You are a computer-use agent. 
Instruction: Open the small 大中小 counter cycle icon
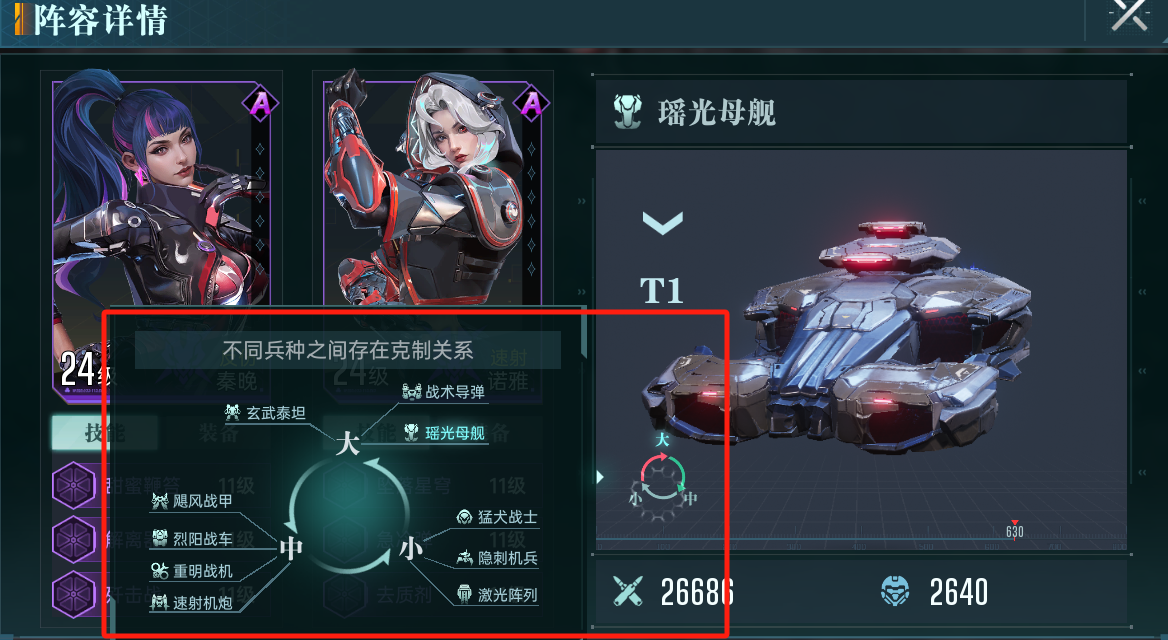pyautogui.click(x=662, y=476)
